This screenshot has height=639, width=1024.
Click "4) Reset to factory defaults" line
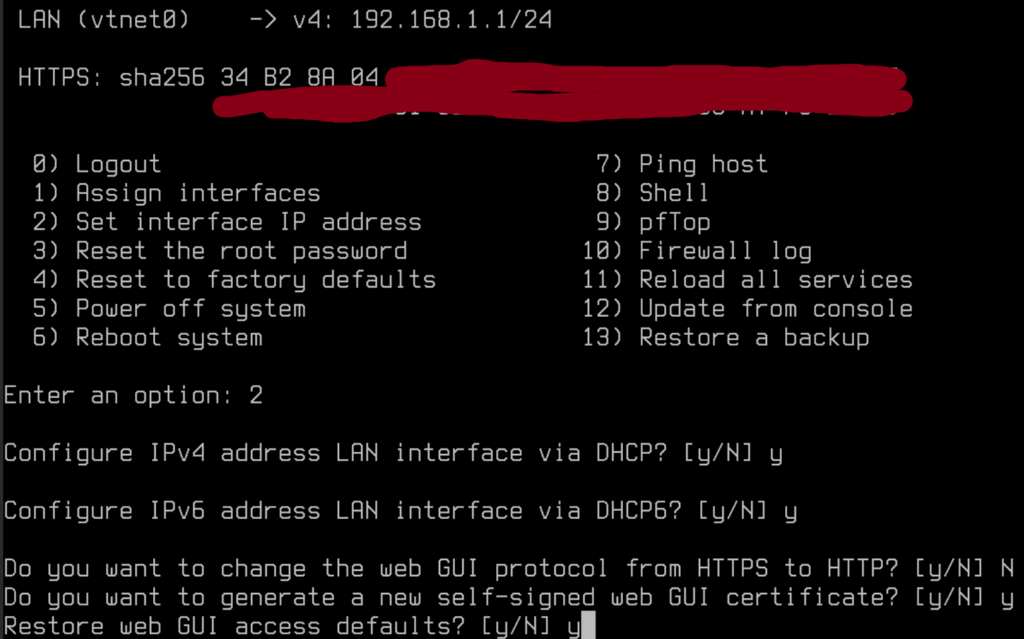tap(235, 280)
